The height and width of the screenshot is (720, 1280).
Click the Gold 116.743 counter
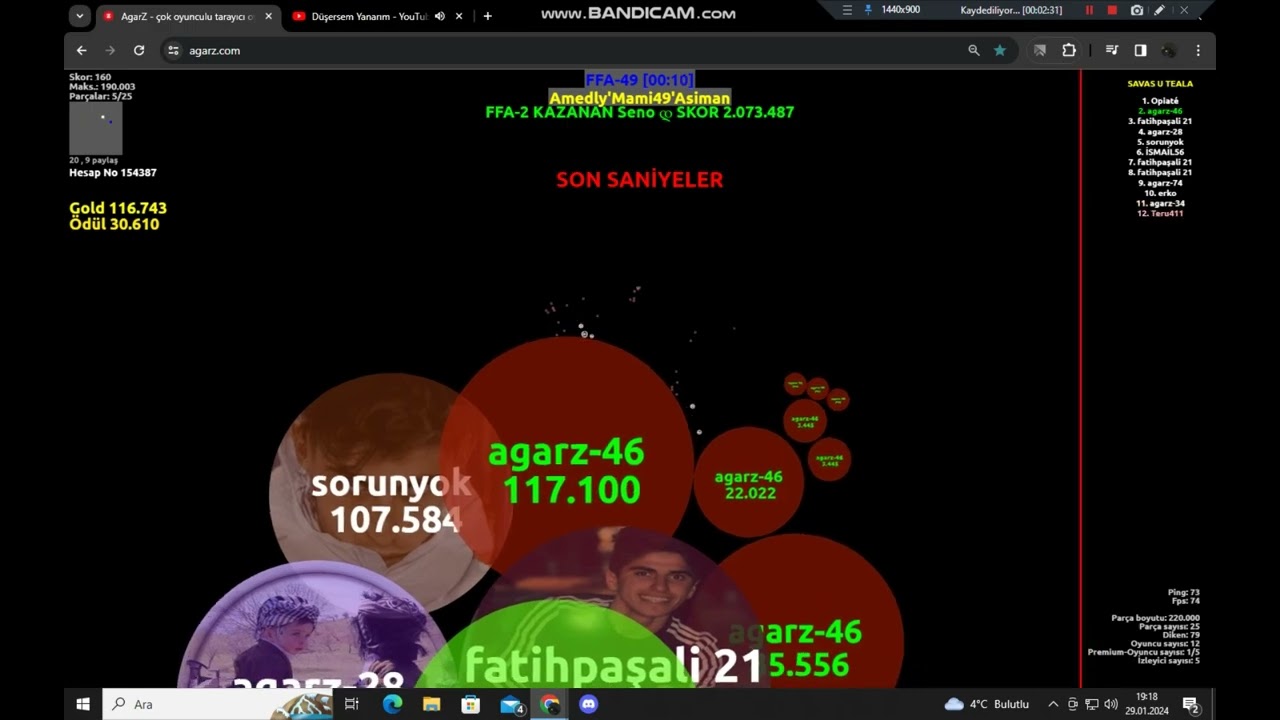click(118, 208)
